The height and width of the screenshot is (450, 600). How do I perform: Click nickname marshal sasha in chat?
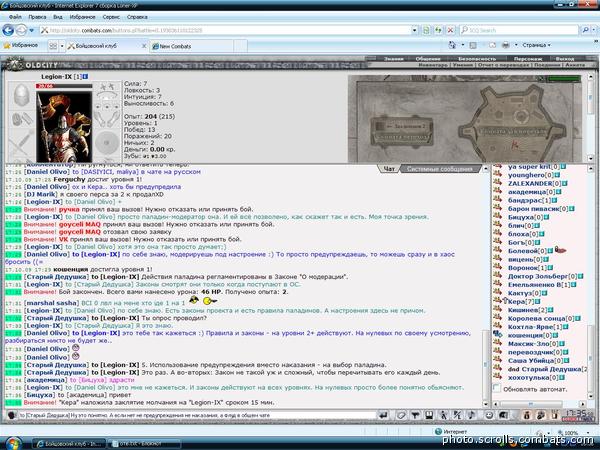click(x=51, y=303)
